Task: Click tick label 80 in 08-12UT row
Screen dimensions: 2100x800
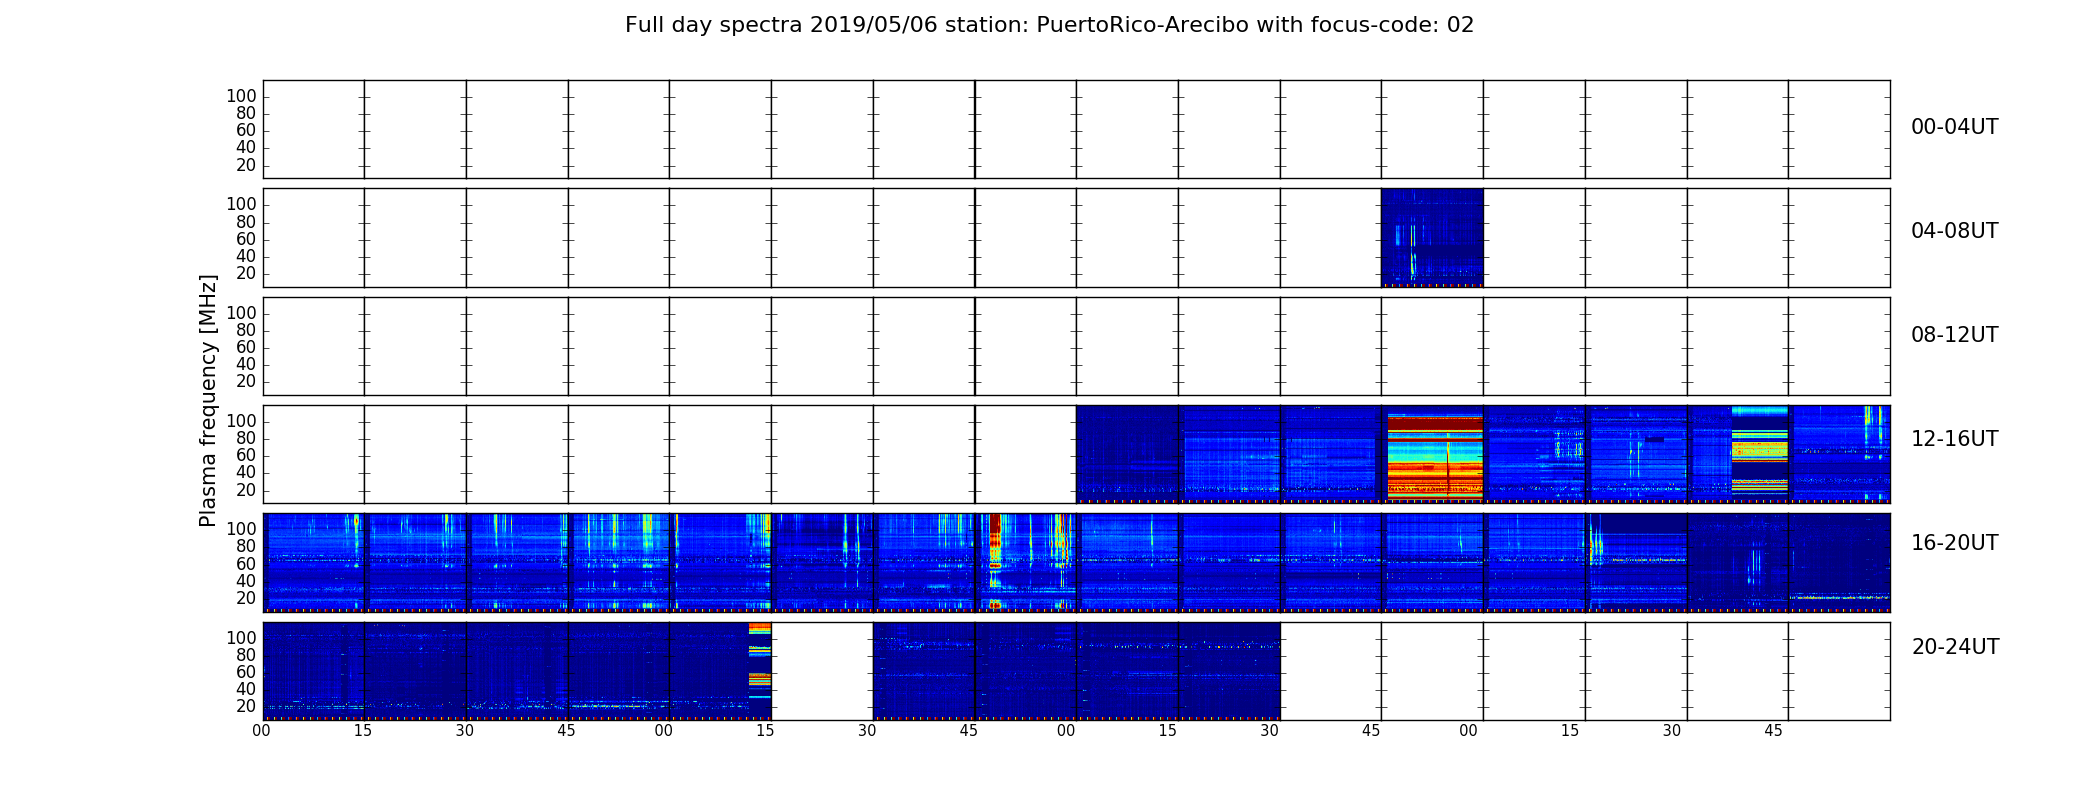Action: 246,331
